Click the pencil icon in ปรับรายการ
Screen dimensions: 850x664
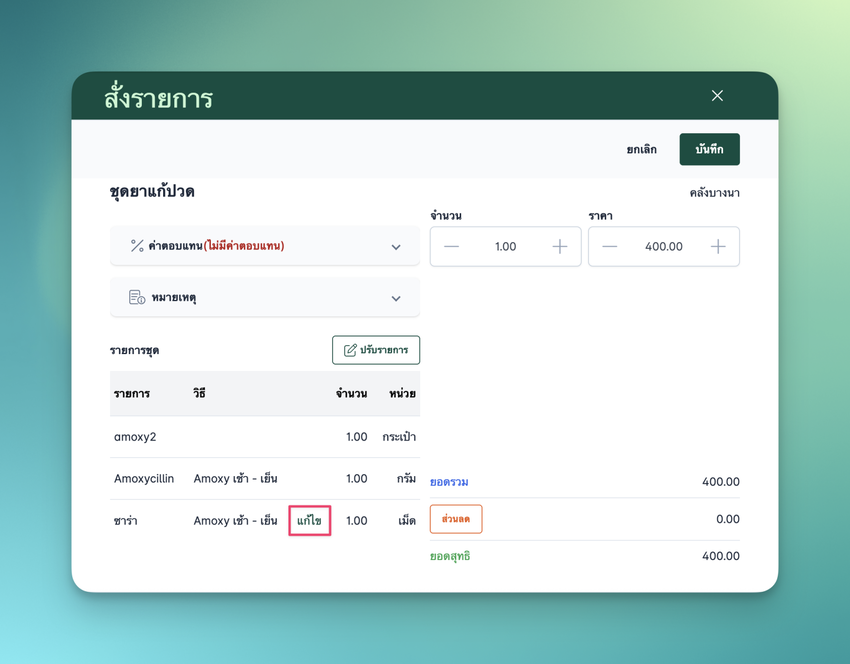(350, 350)
